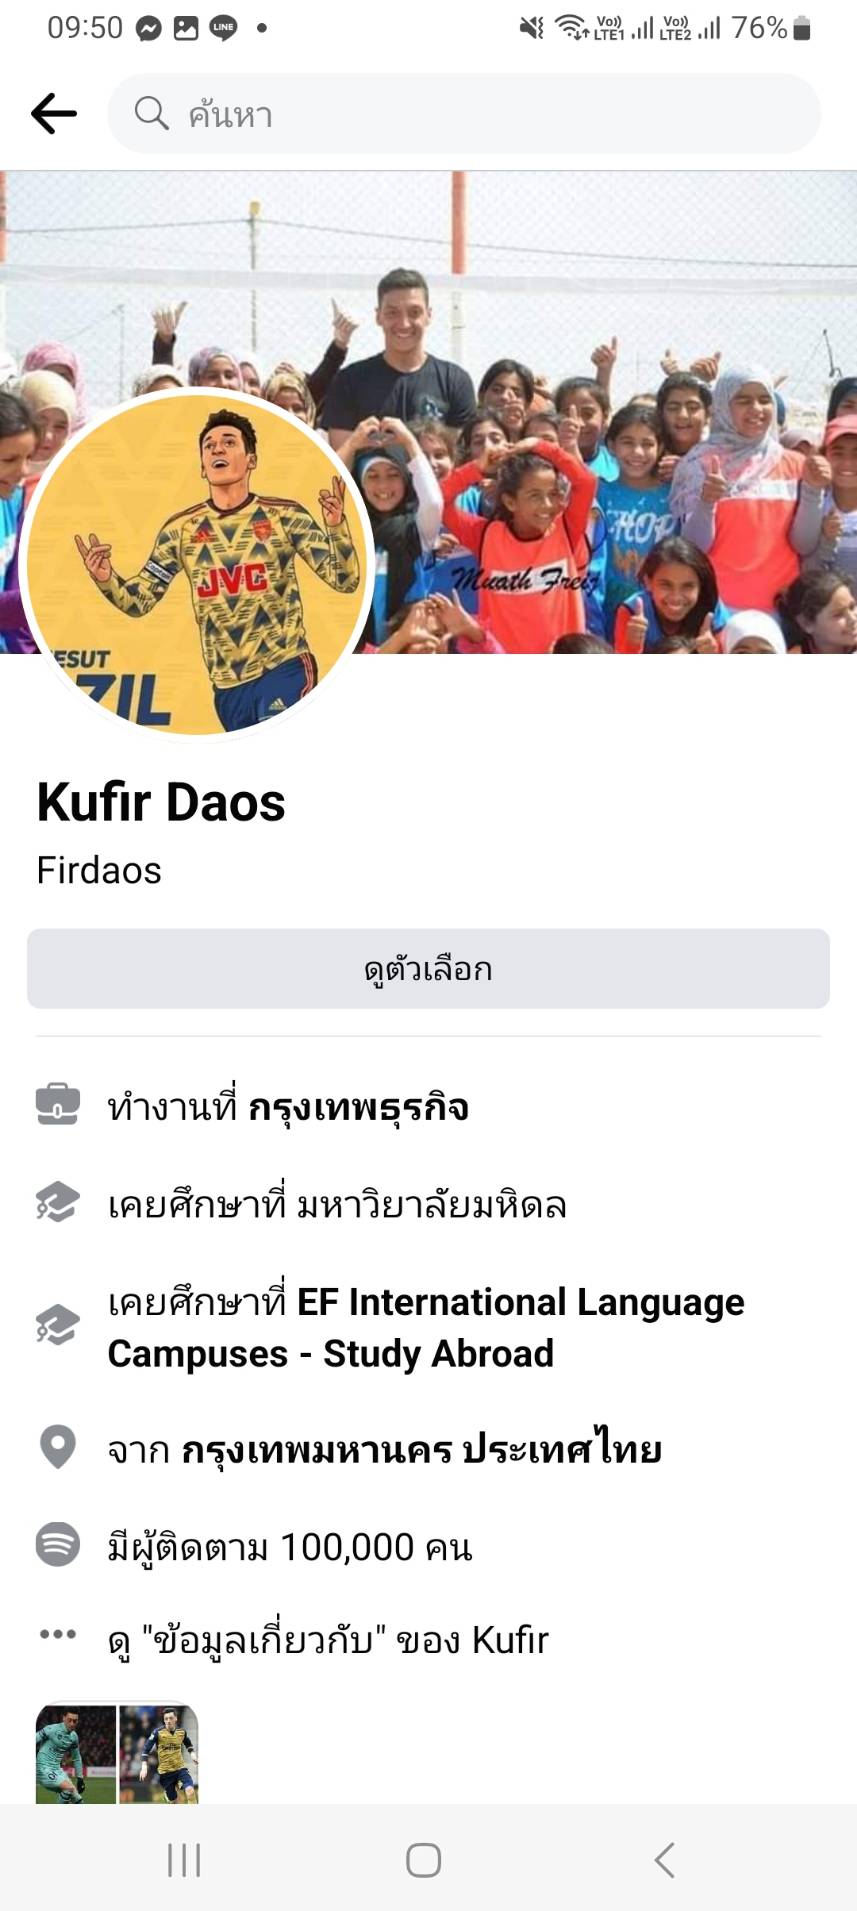Tap Android home navigation button

point(424,1860)
